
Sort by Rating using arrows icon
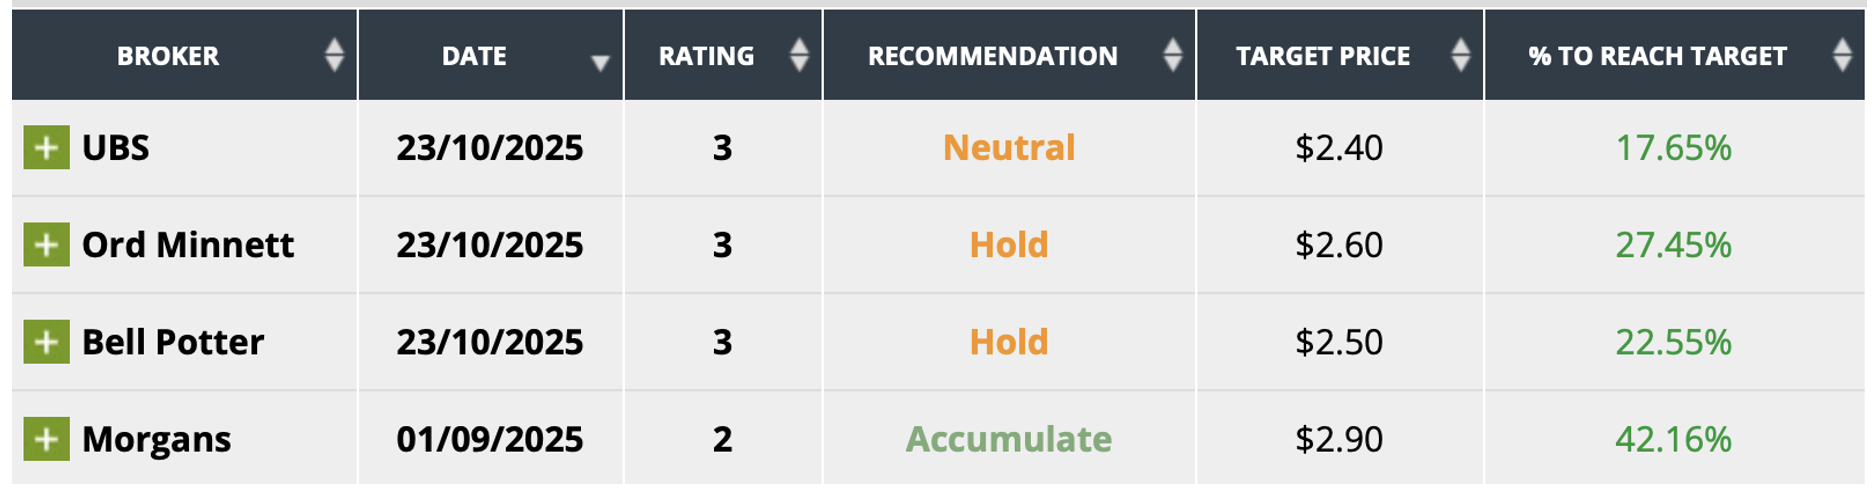(798, 56)
